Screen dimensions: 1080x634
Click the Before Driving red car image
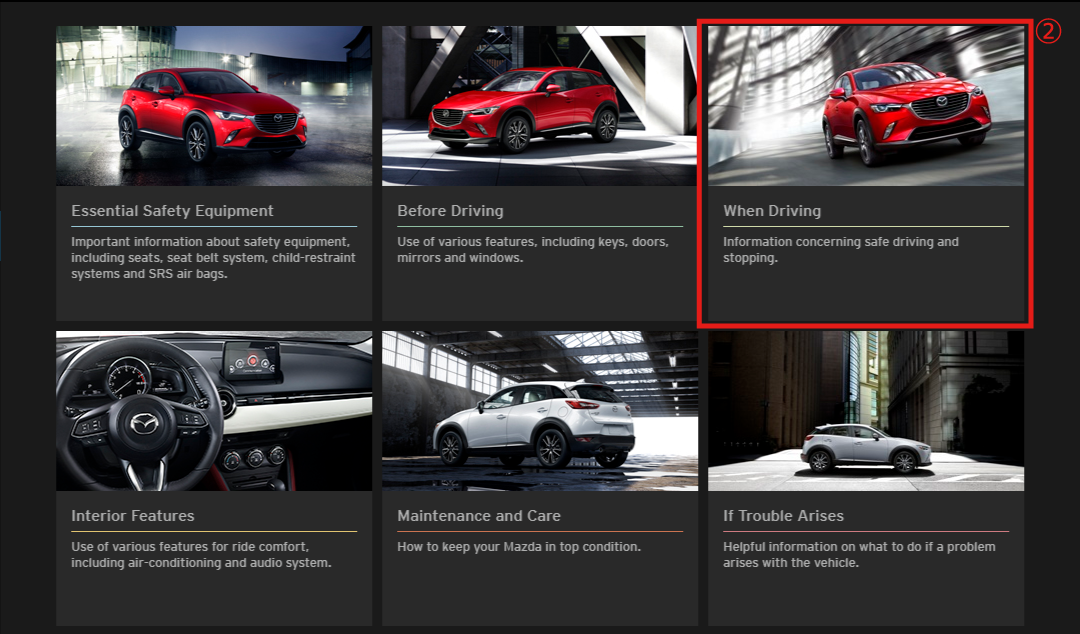pos(539,105)
